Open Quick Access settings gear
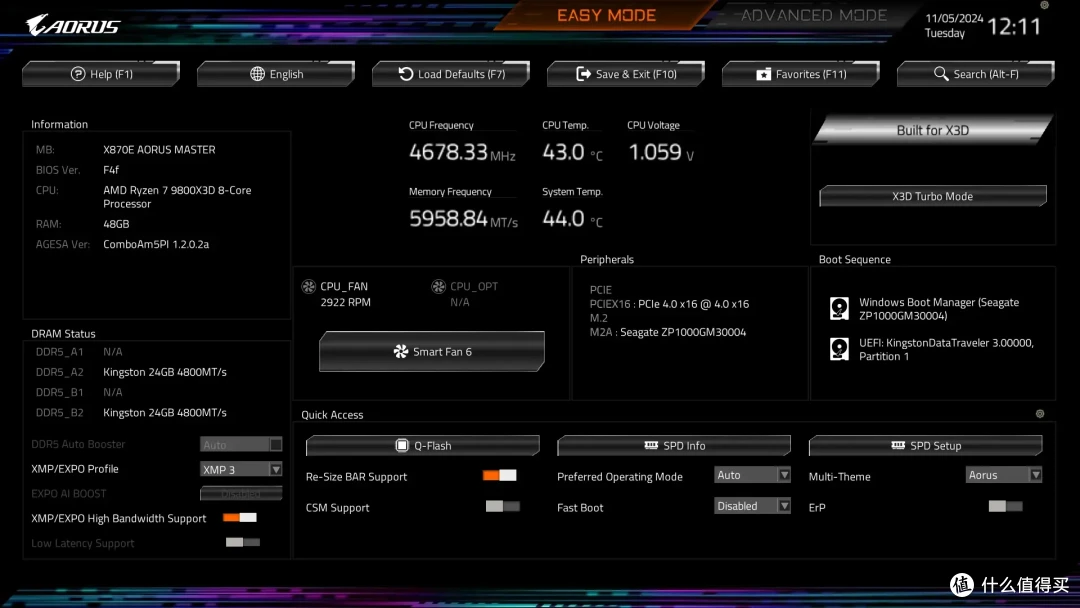The image size is (1080, 608). [1040, 414]
